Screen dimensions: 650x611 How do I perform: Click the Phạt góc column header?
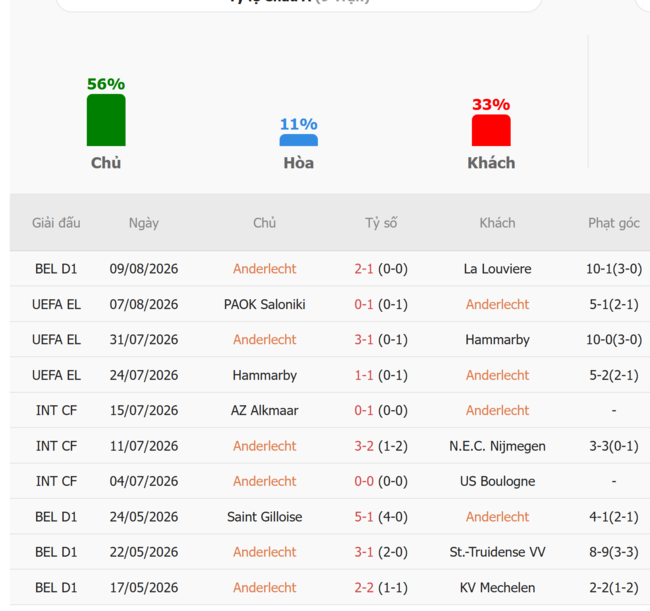tap(614, 223)
